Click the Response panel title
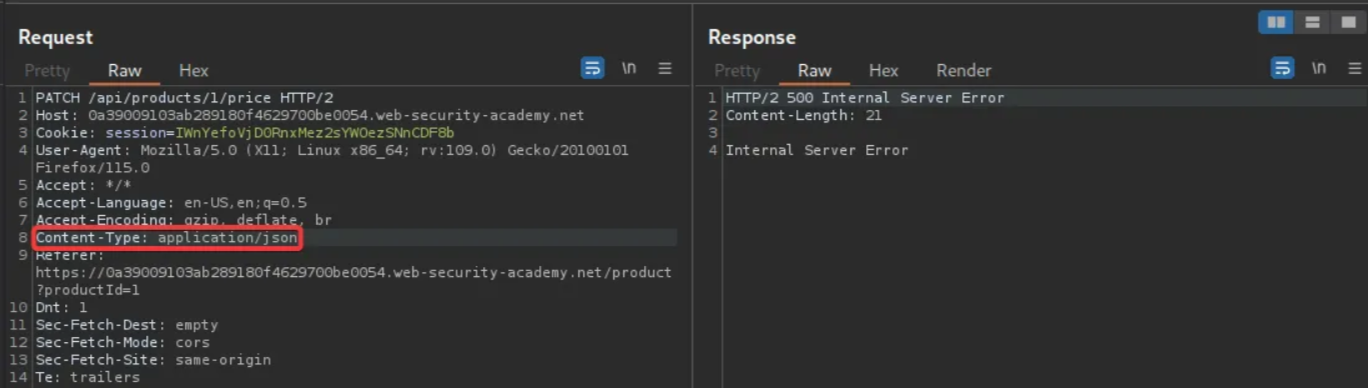Image resolution: width=1368 pixels, height=388 pixels. (752, 37)
